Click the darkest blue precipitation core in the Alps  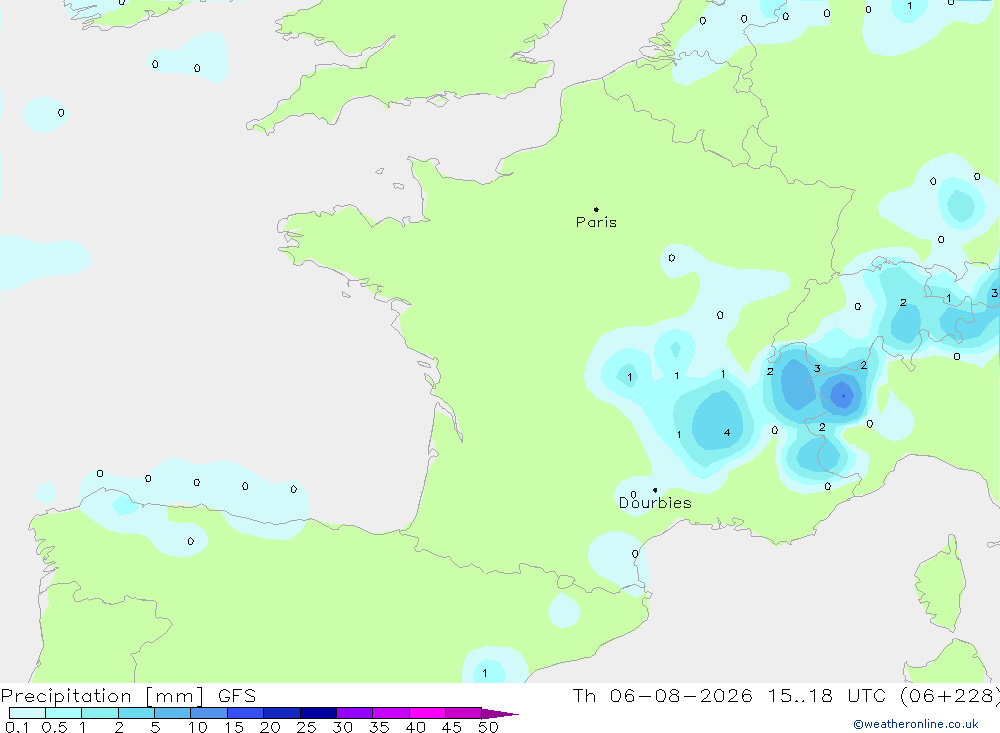[843, 396]
